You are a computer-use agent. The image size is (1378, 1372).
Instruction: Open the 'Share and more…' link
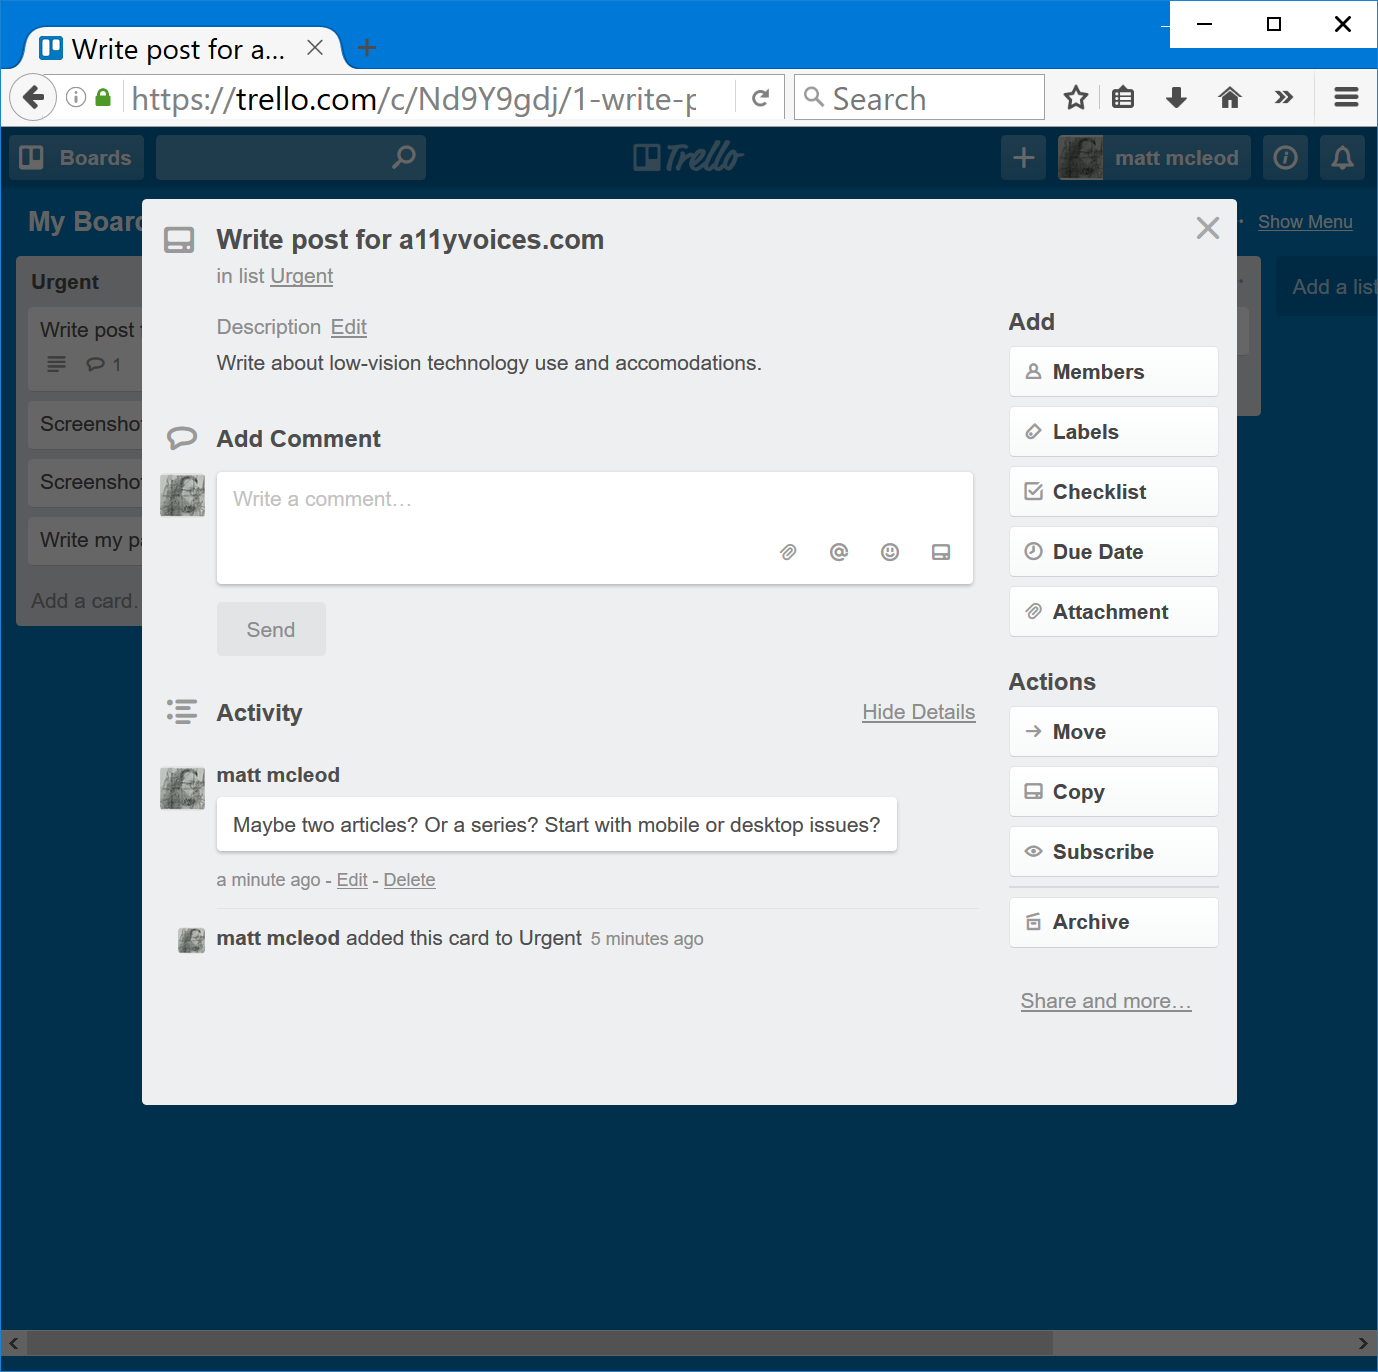click(1106, 1001)
